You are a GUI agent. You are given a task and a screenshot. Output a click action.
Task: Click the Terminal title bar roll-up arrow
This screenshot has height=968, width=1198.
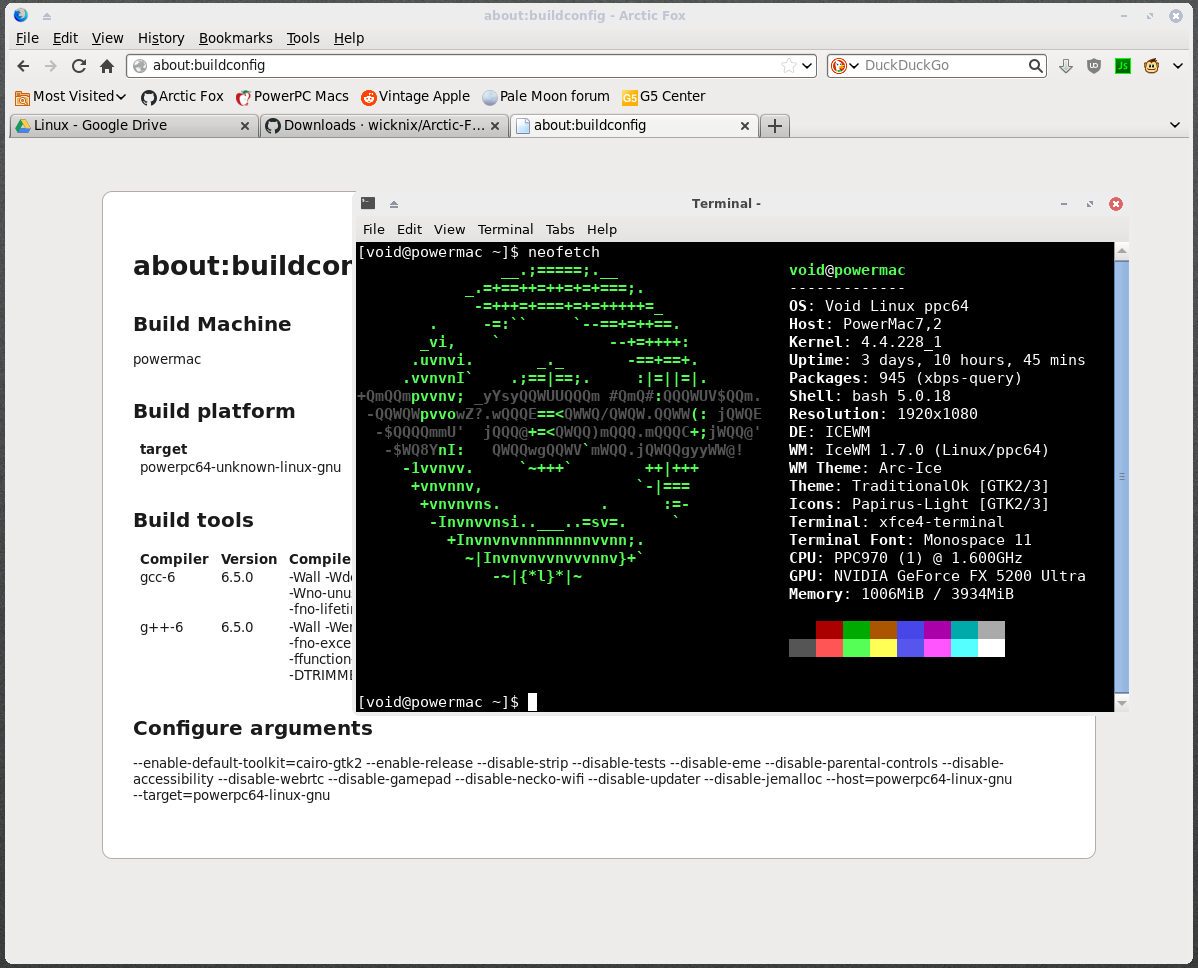click(x=393, y=204)
